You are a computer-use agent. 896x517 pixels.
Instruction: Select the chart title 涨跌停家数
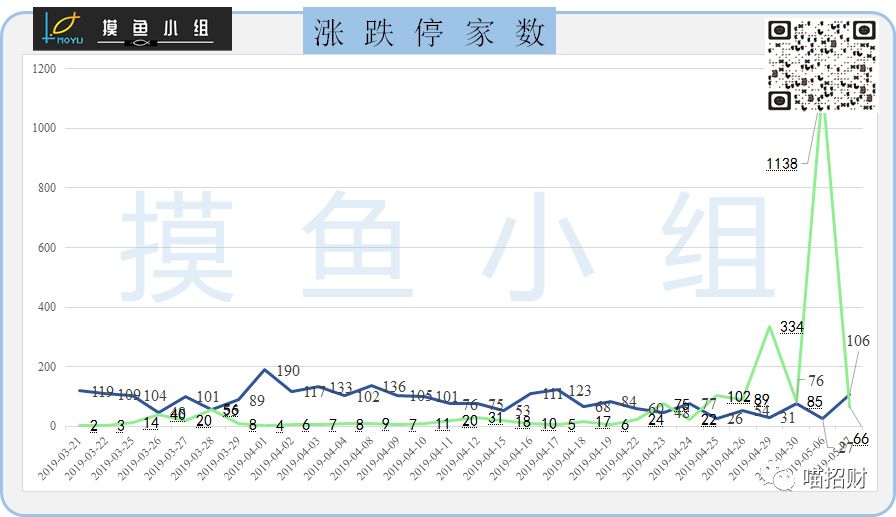[429, 32]
